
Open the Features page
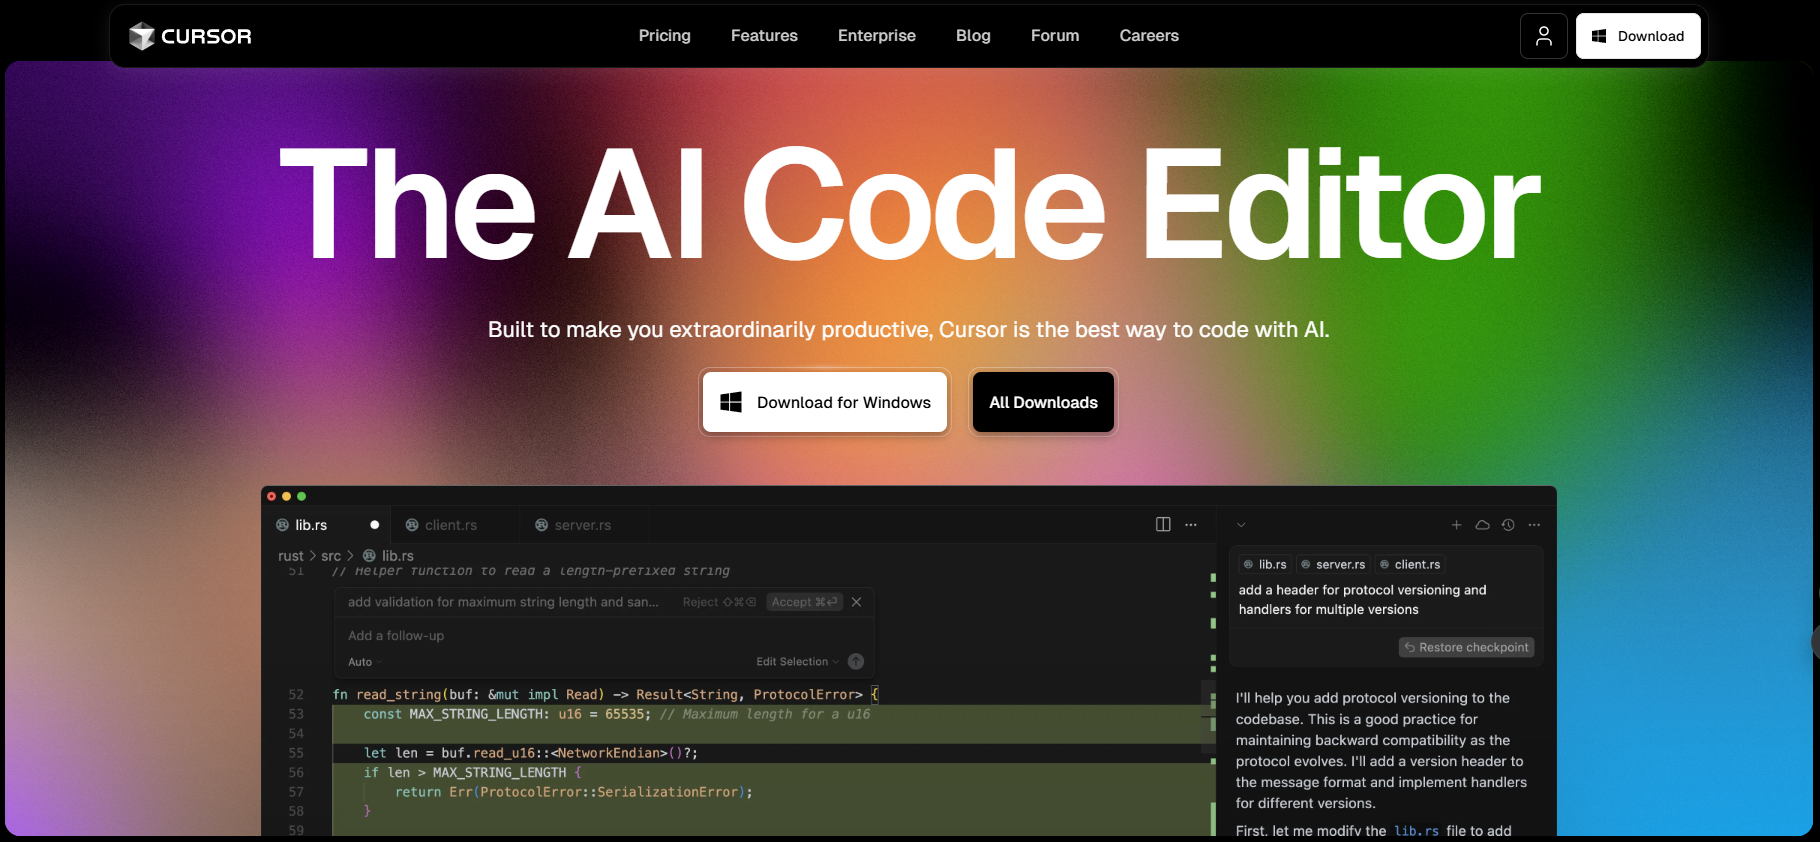click(764, 36)
